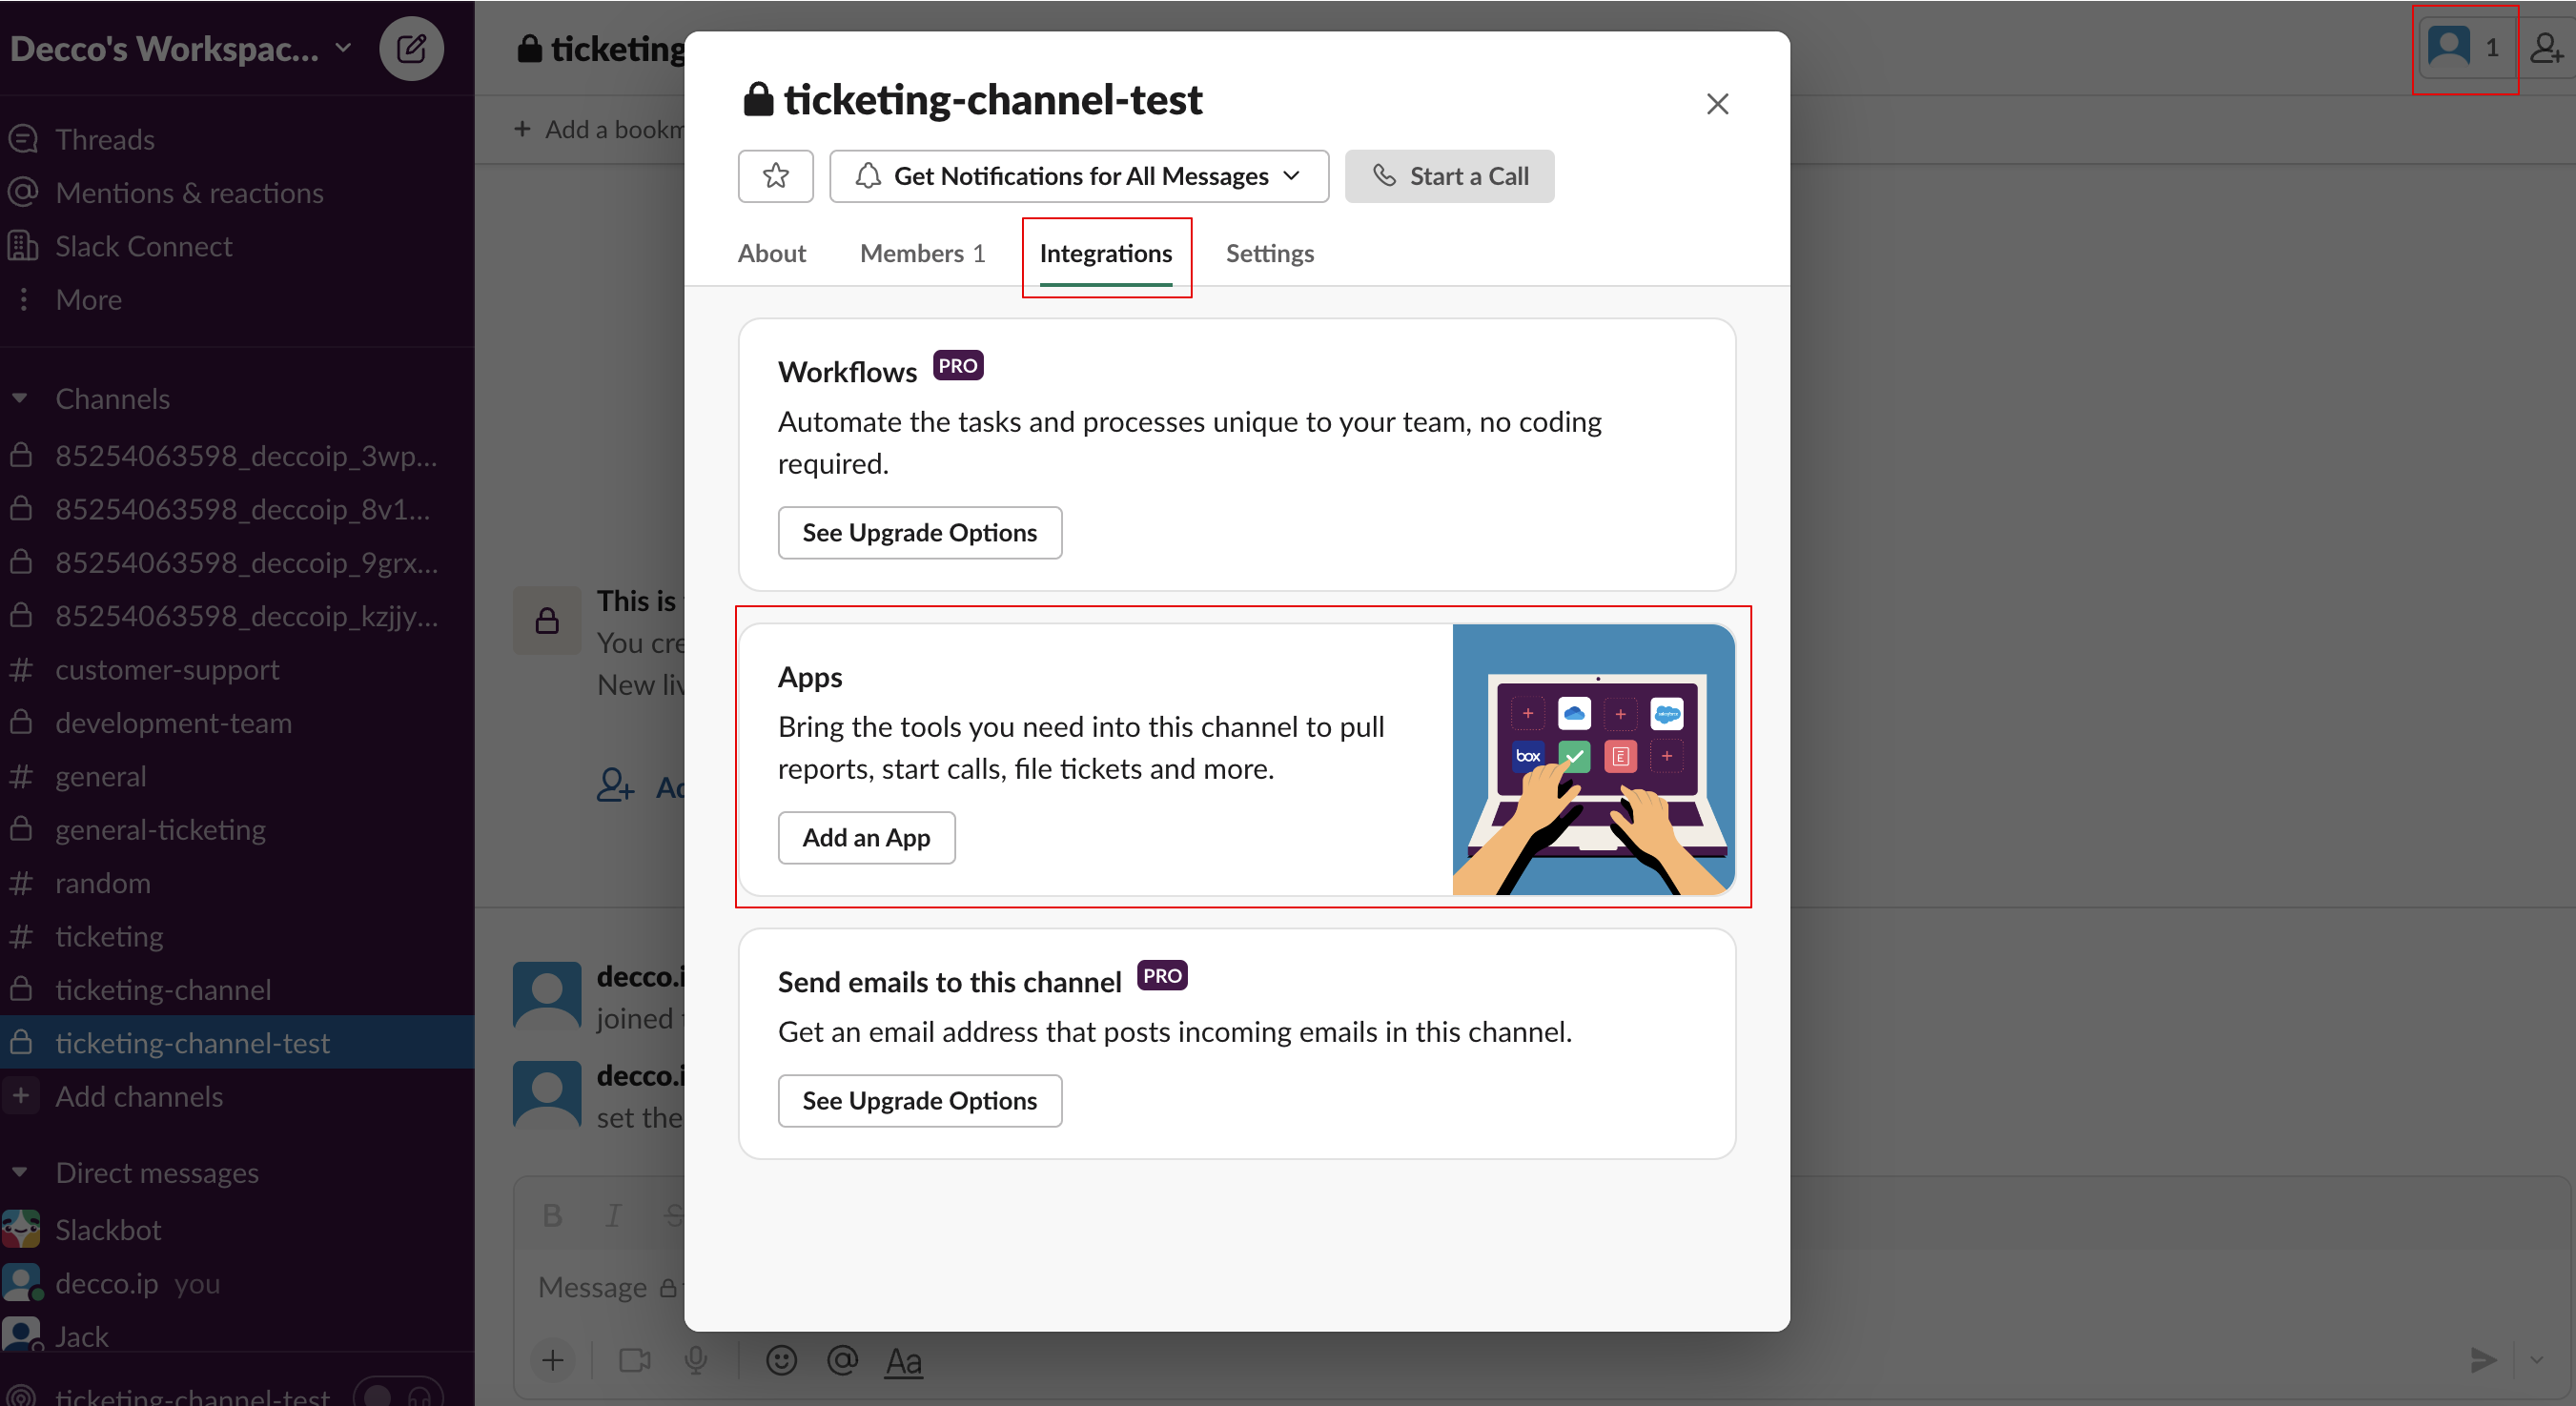Close the channel details dialog
Image resolution: width=2576 pixels, height=1406 pixels.
(1716, 104)
